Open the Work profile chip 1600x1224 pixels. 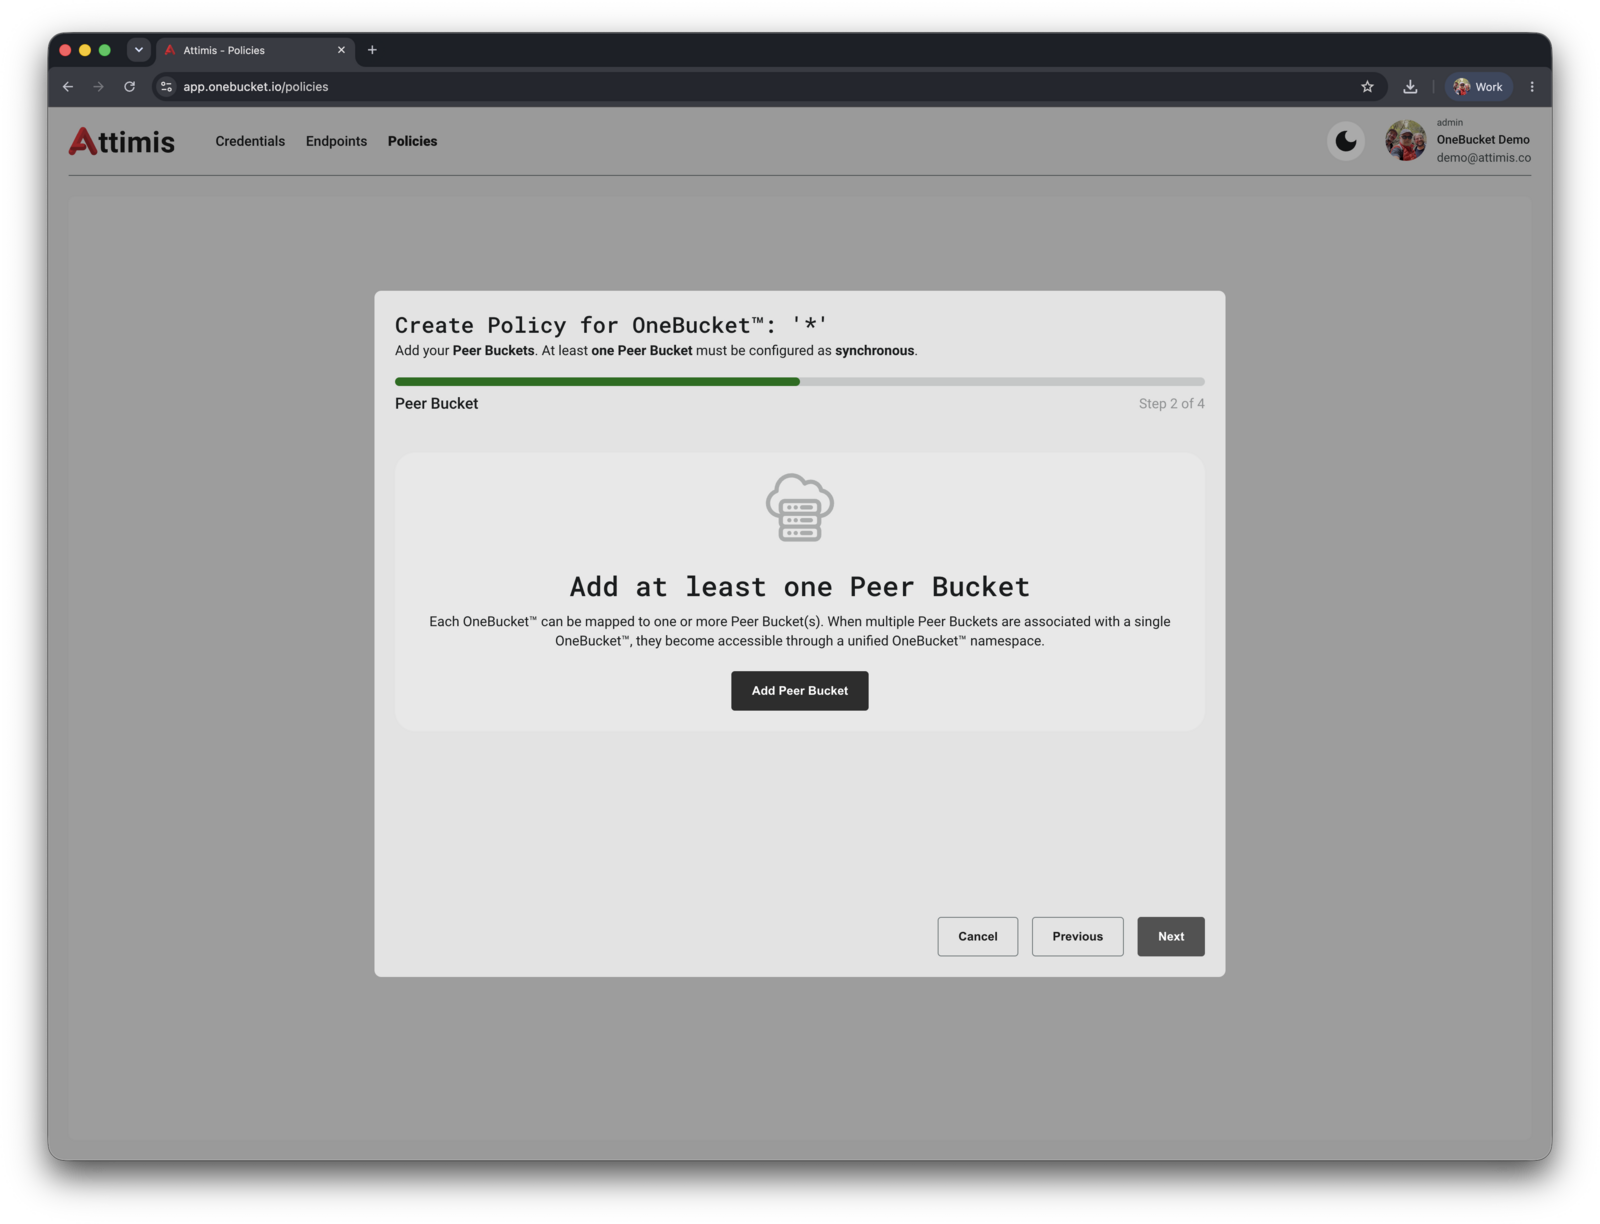[x=1478, y=87]
